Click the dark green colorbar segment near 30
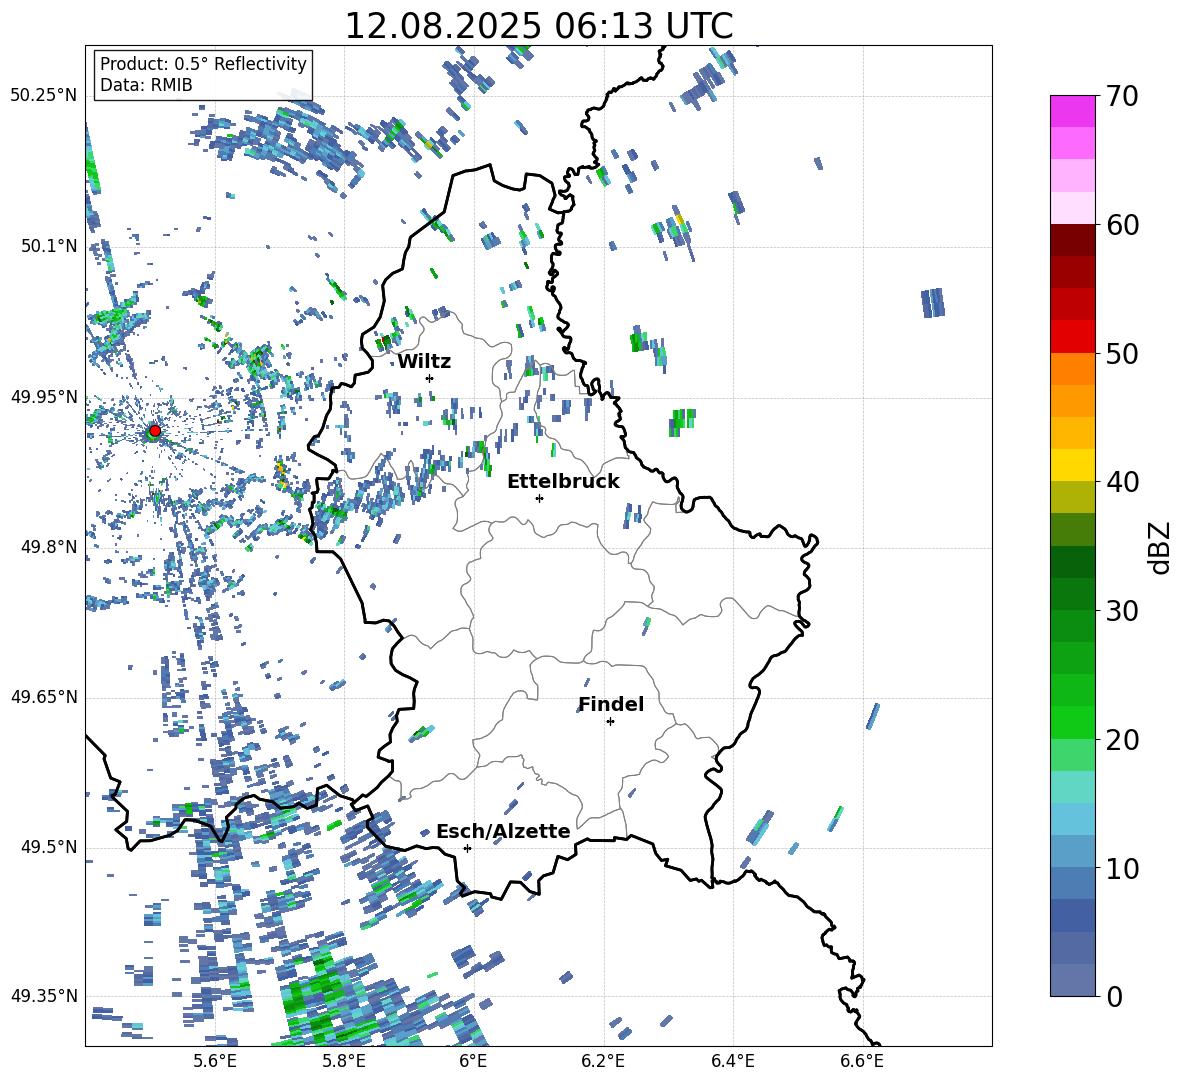The width and height of the screenshot is (1184, 1081). [x=1072, y=593]
